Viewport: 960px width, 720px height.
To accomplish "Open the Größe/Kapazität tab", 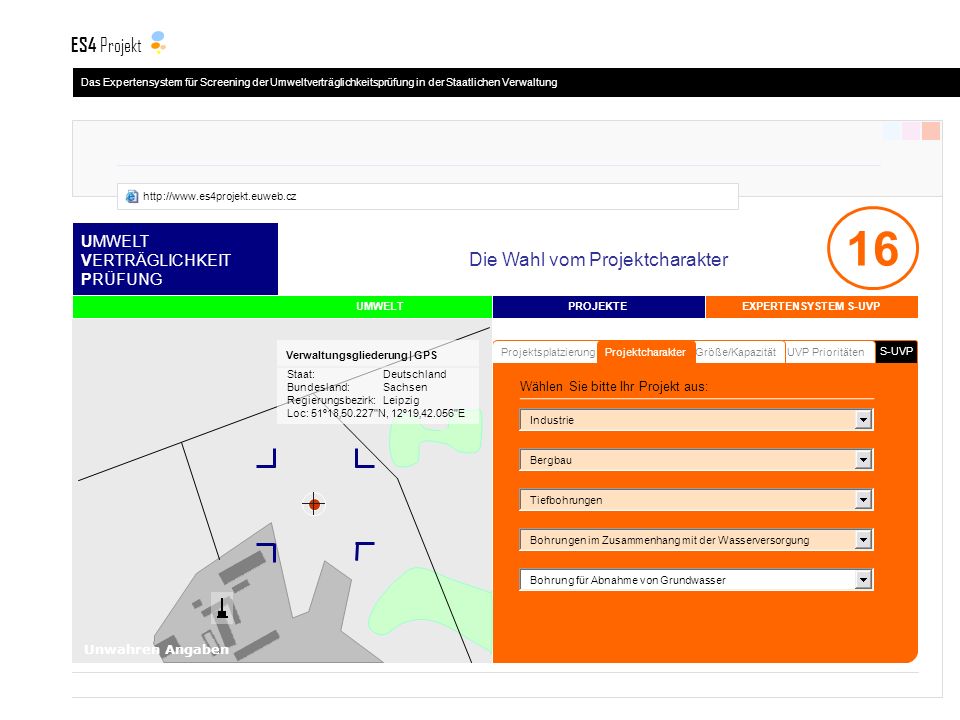I will pyautogui.click(x=740, y=352).
